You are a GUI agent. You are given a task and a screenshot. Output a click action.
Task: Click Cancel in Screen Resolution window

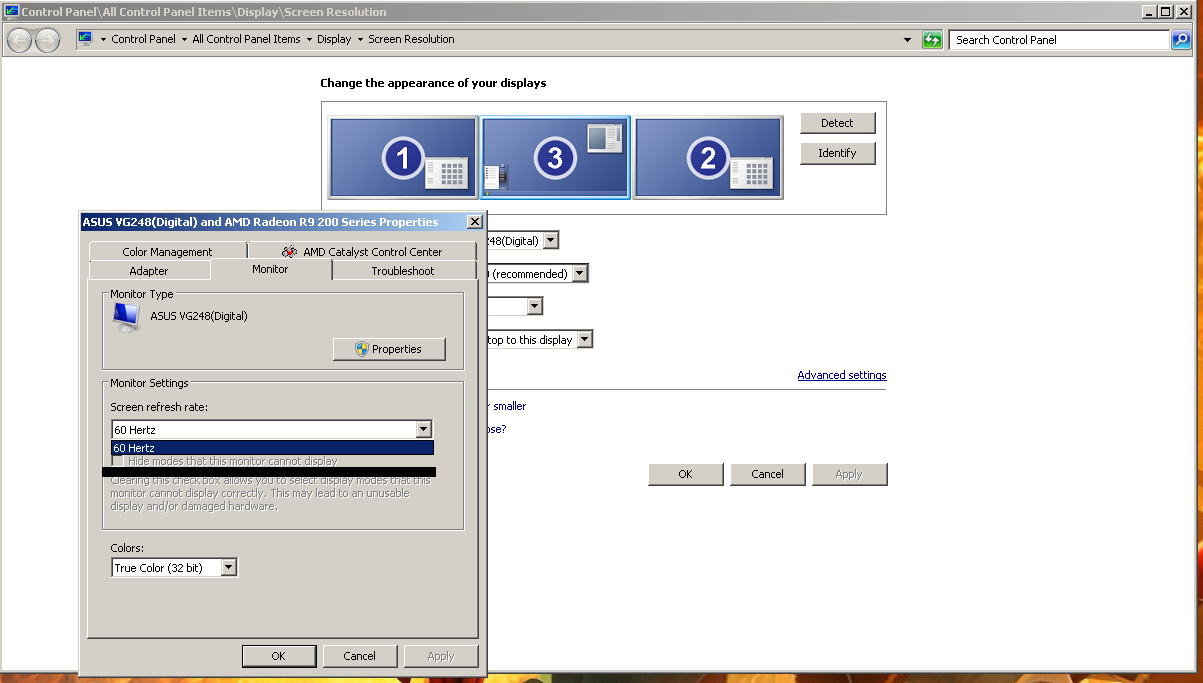pyautogui.click(x=767, y=474)
